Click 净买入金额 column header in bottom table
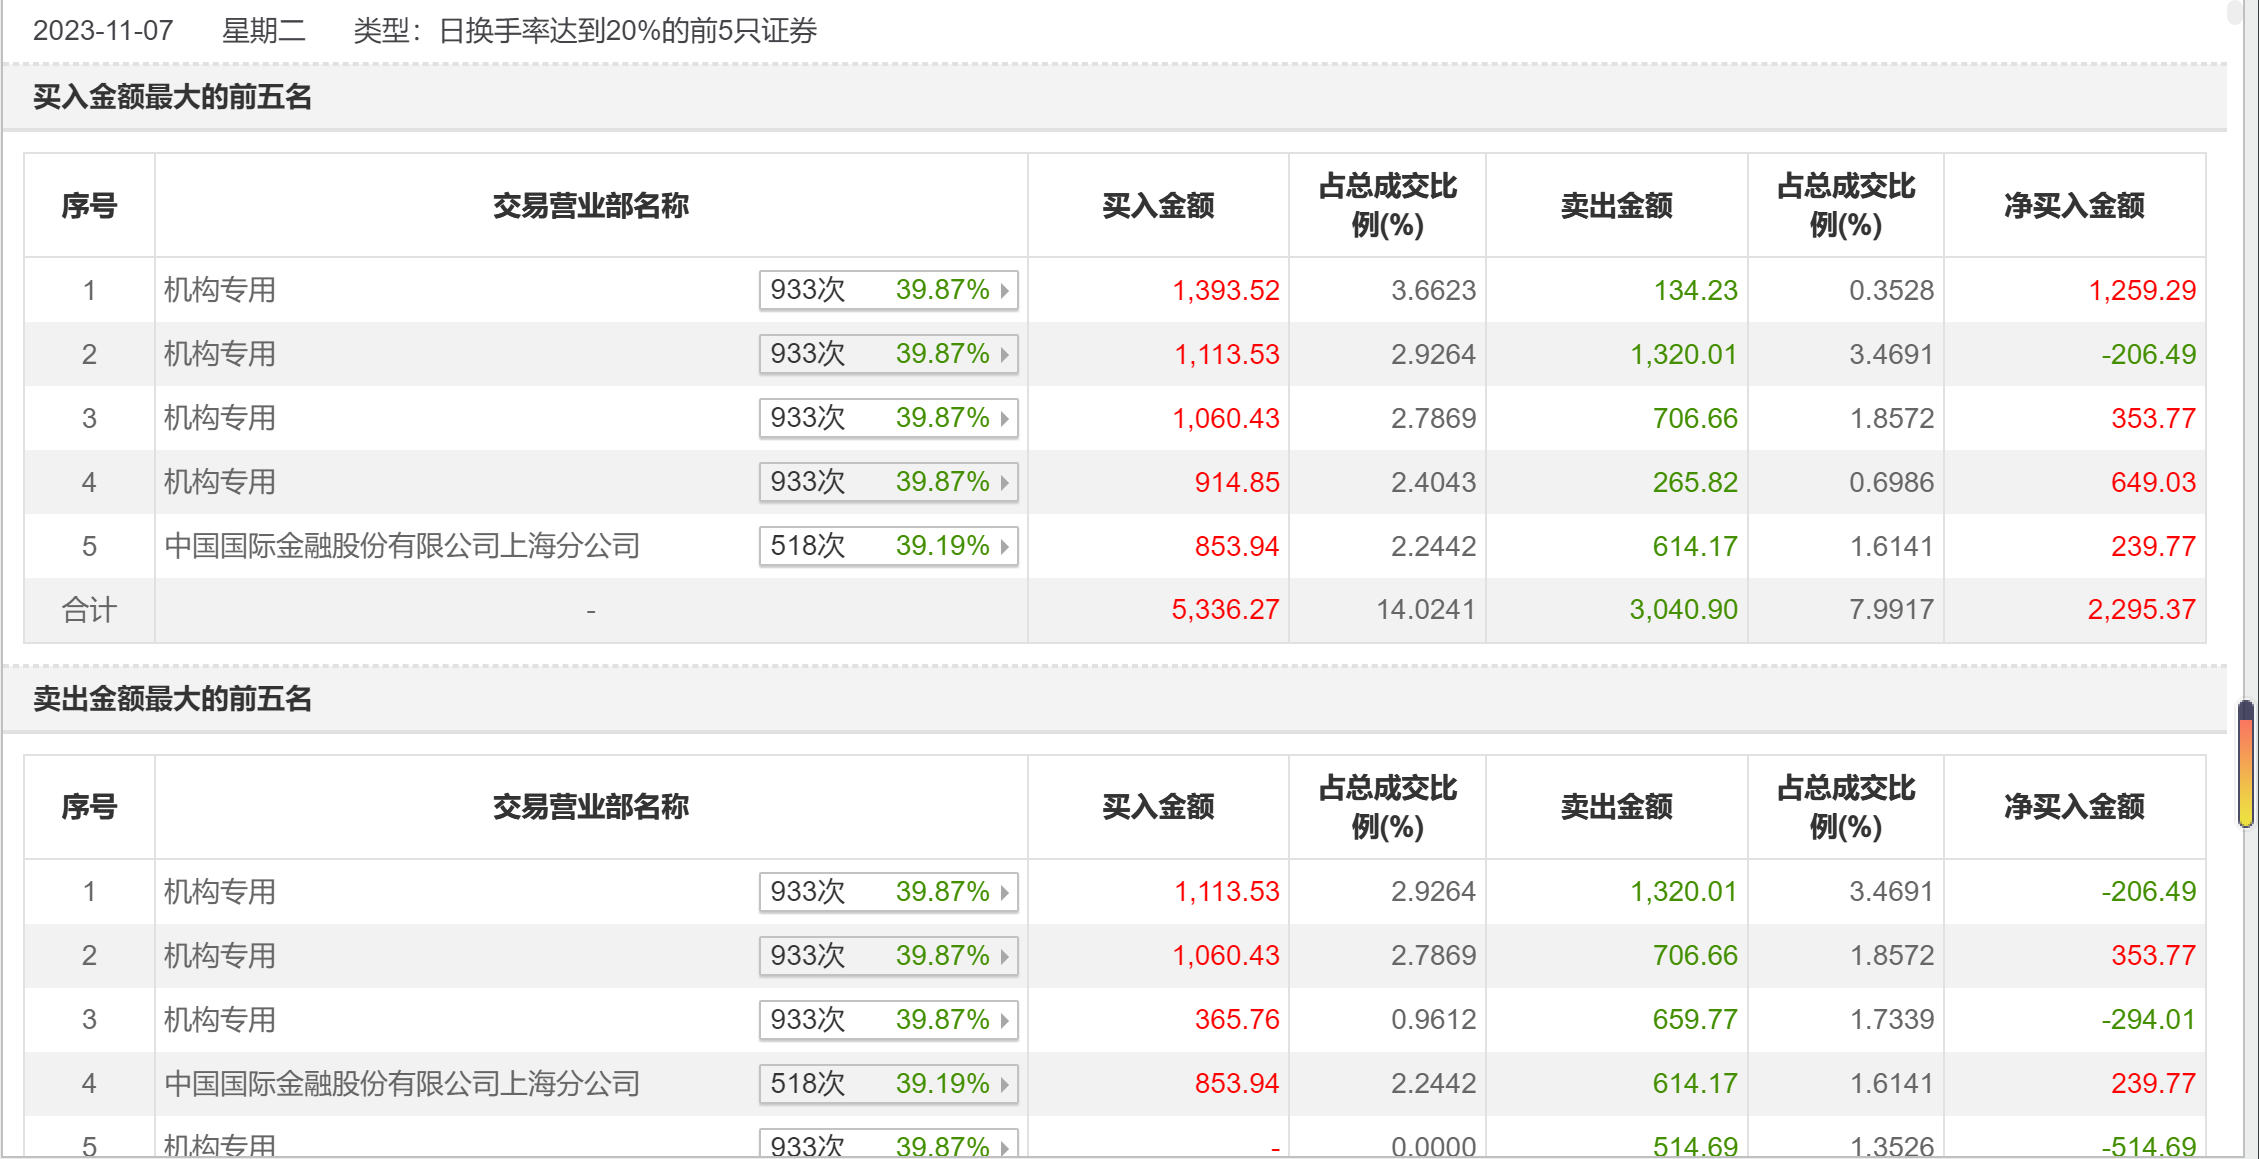2259x1159 pixels. tap(2074, 807)
